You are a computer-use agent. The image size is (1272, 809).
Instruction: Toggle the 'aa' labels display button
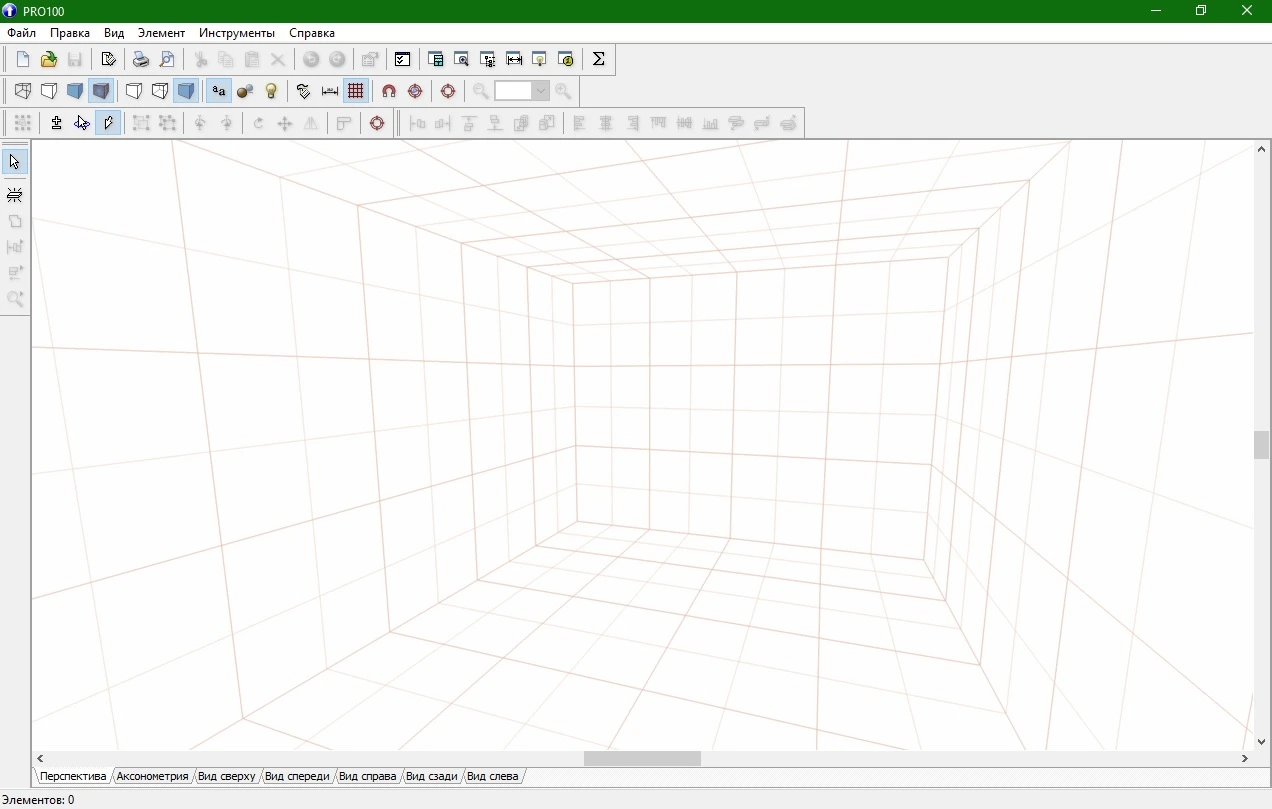(x=218, y=91)
